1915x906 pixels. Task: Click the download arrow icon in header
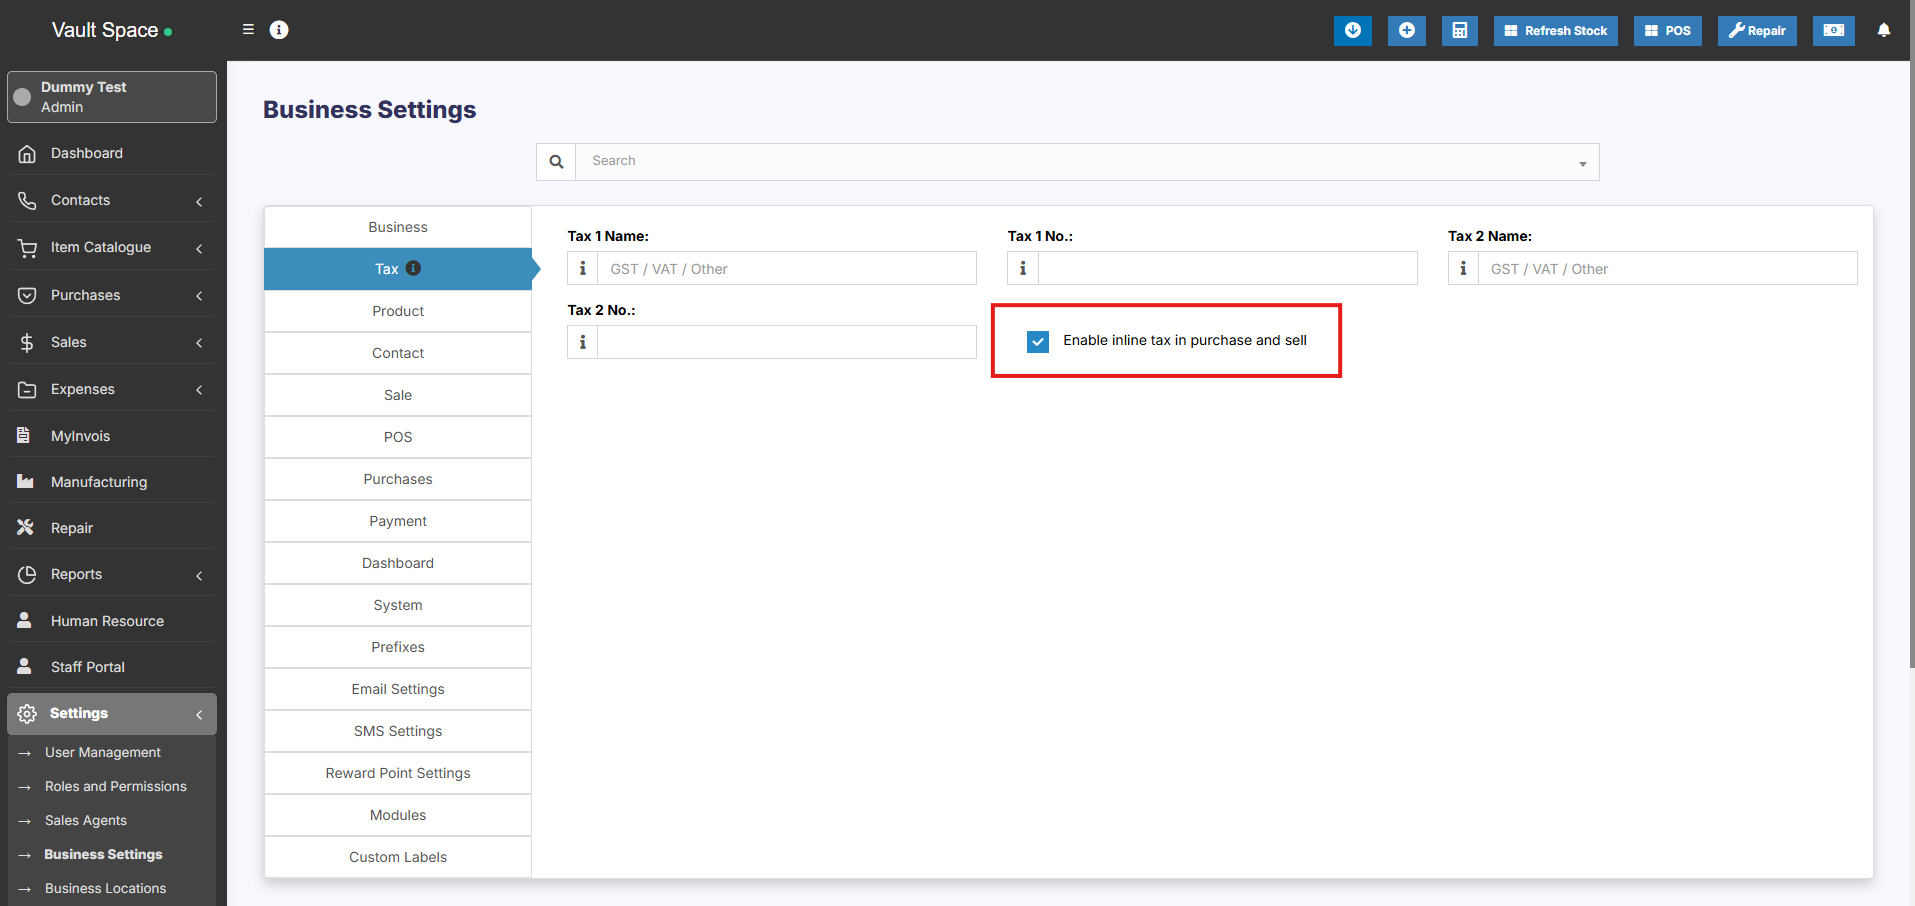(1352, 31)
